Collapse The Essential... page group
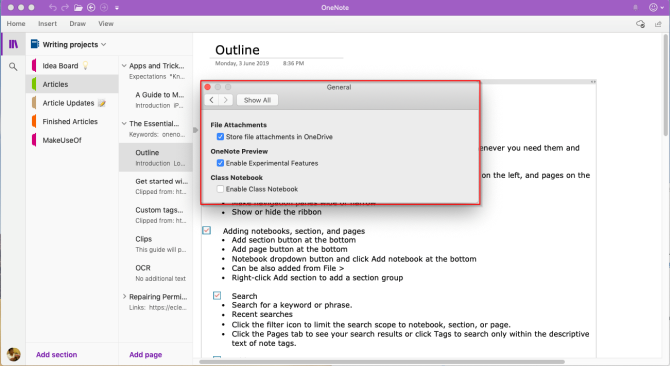The image size is (670, 366). pos(124,123)
